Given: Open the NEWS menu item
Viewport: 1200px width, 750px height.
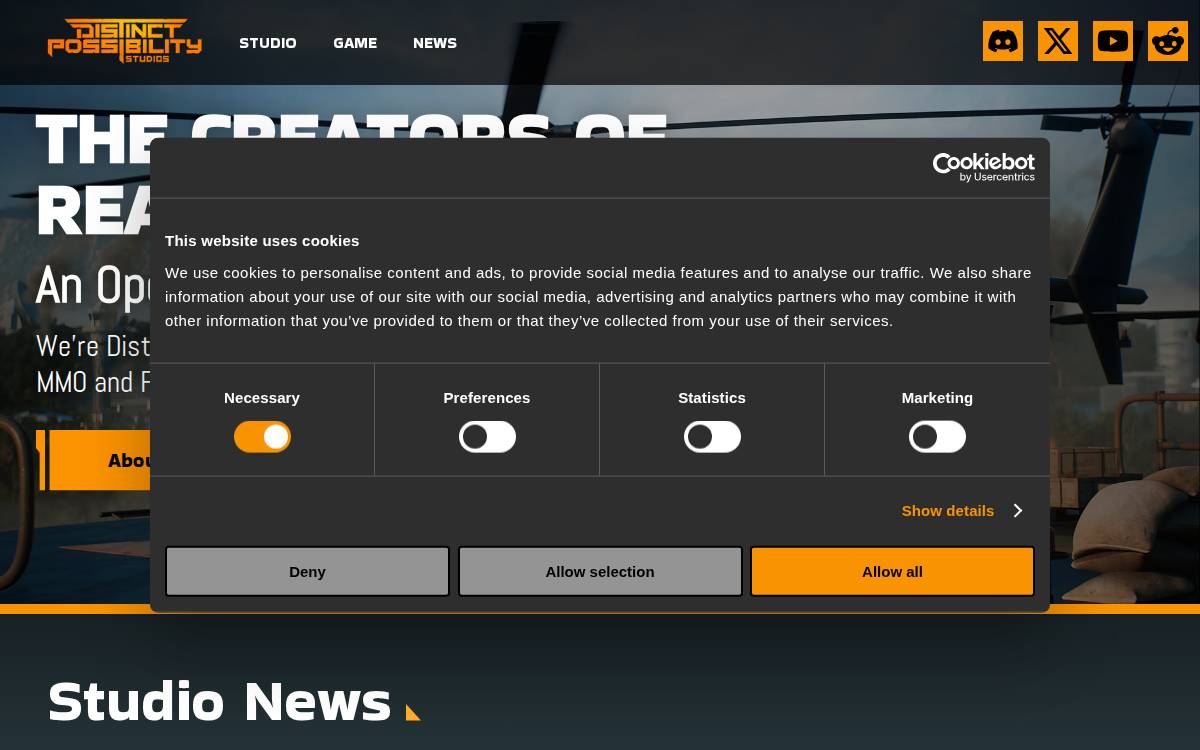Looking at the screenshot, I should (435, 43).
